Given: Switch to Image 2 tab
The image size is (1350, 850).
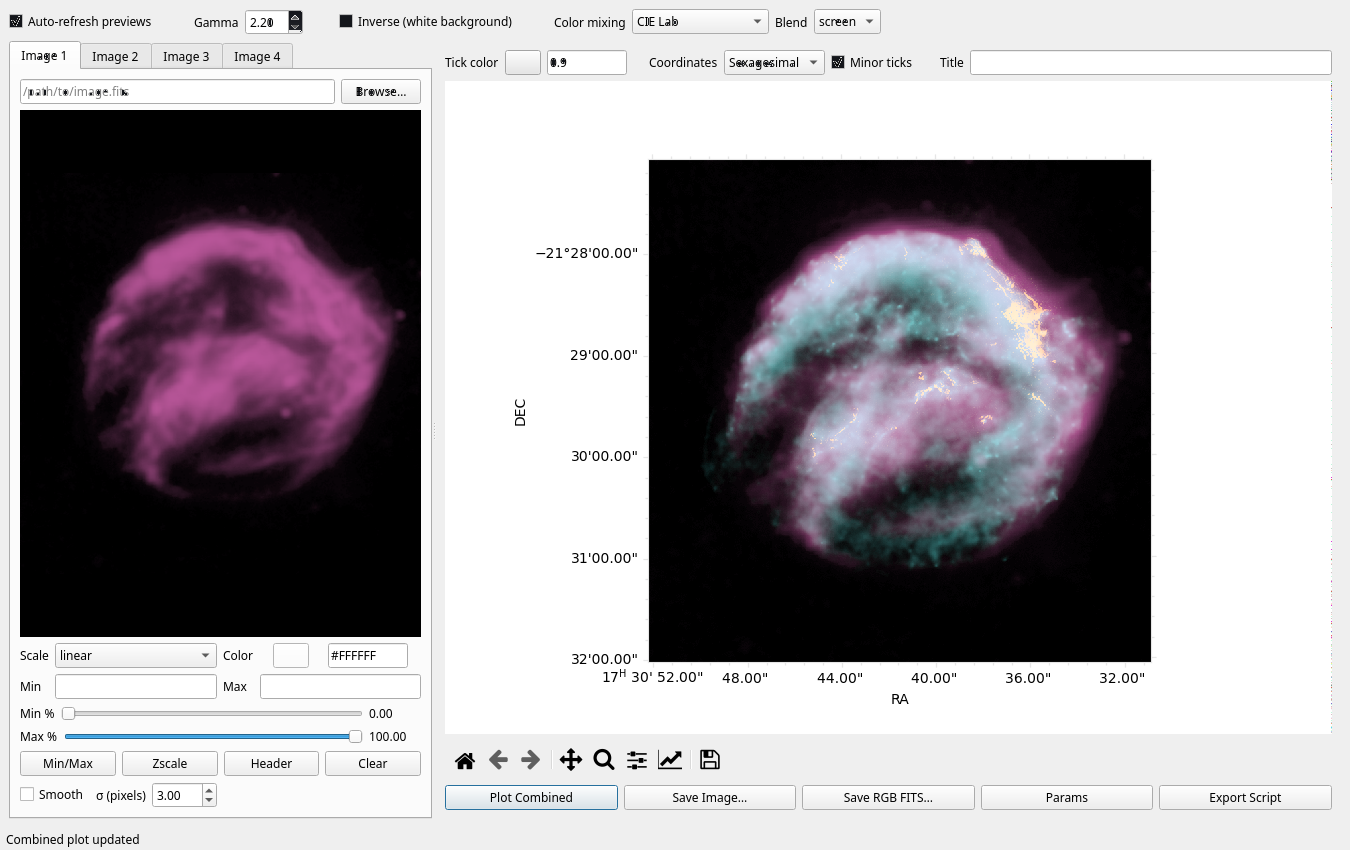Looking at the screenshot, I should 115,56.
